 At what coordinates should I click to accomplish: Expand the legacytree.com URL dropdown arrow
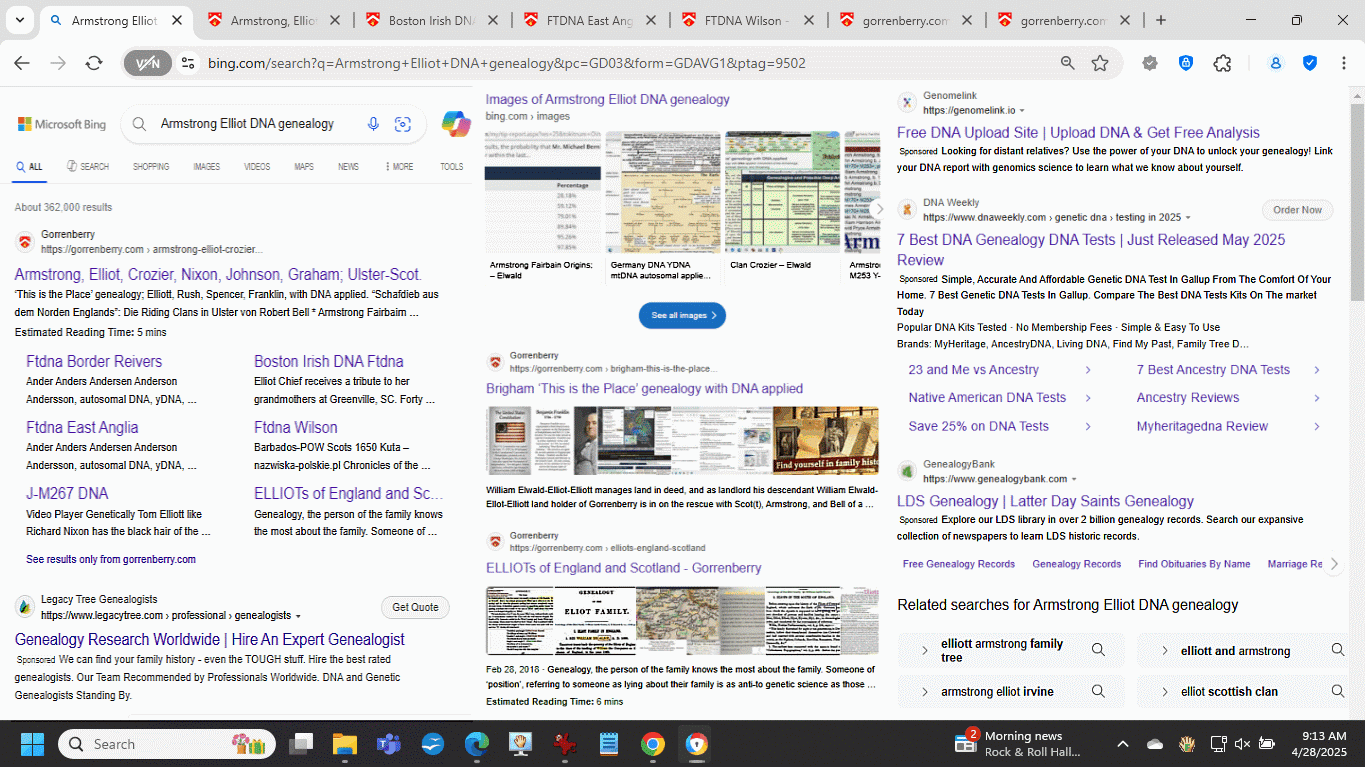298,616
